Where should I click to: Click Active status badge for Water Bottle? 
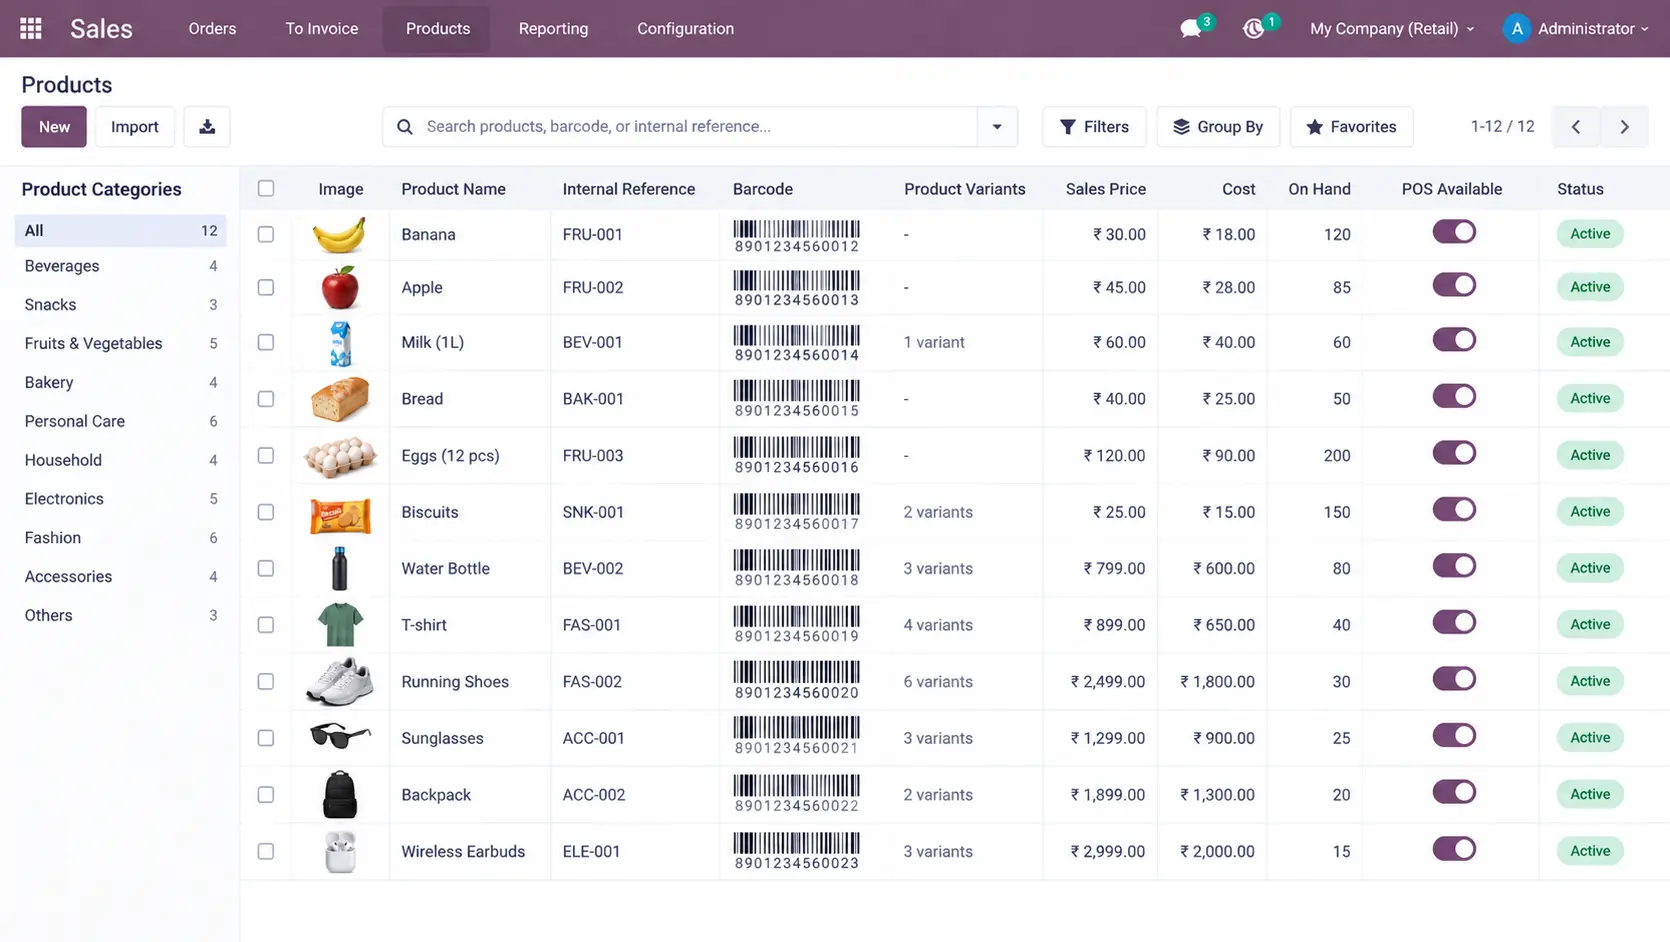point(1590,568)
